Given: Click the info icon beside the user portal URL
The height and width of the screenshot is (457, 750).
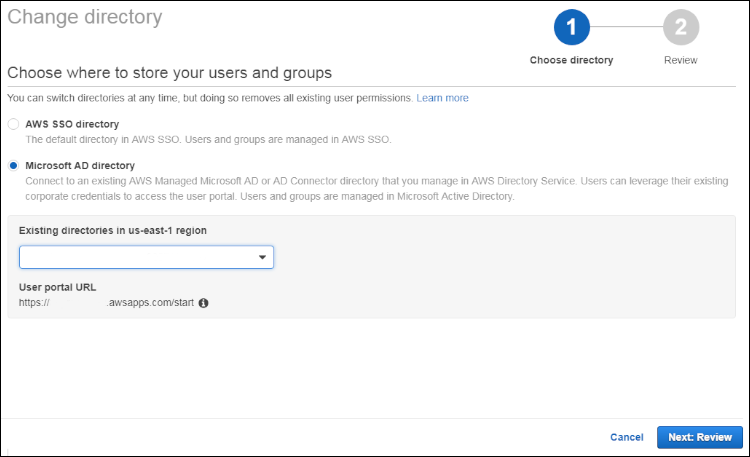Looking at the screenshot, I should click(x=203, y=303).
